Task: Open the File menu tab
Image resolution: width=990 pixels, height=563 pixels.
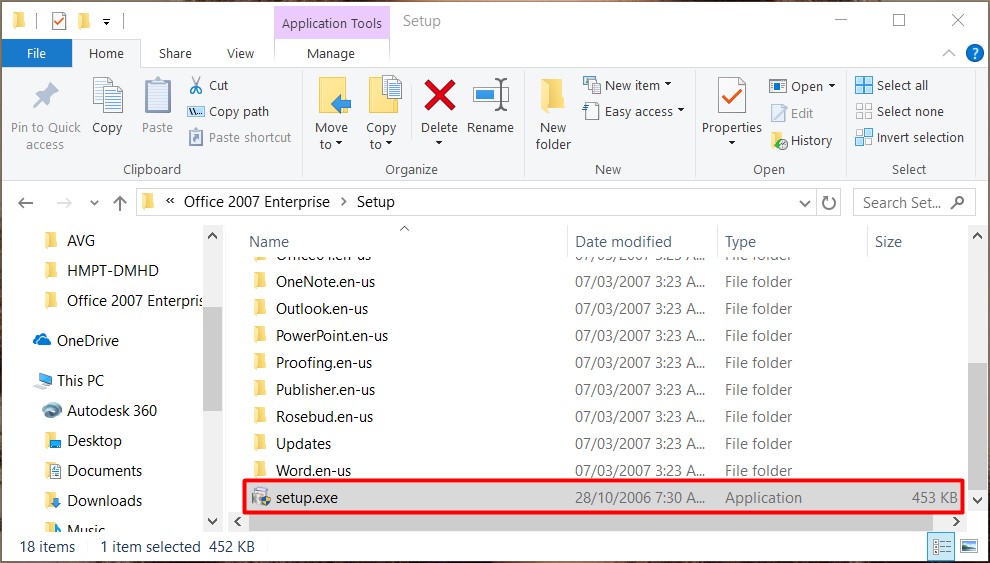Action: point(37,54)
